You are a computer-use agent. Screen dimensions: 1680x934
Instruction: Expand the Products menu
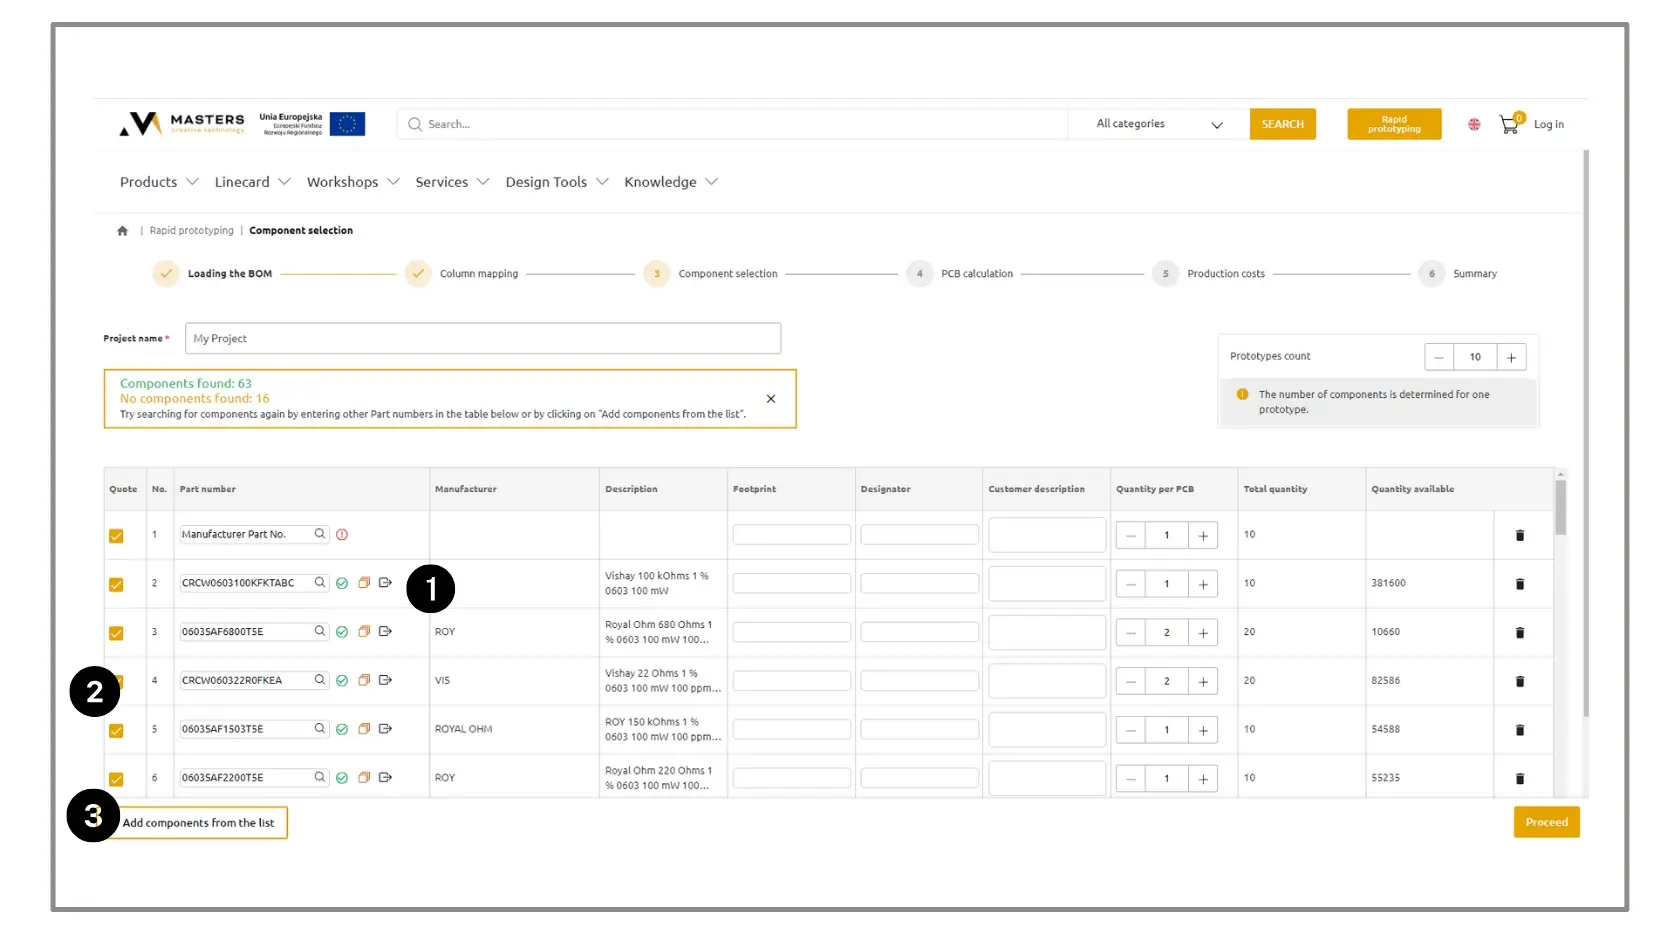pos(159,182)
